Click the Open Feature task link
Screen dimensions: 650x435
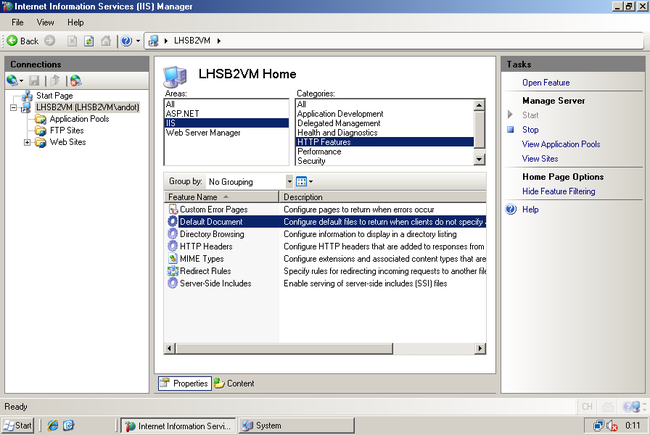tap(546, 83)
